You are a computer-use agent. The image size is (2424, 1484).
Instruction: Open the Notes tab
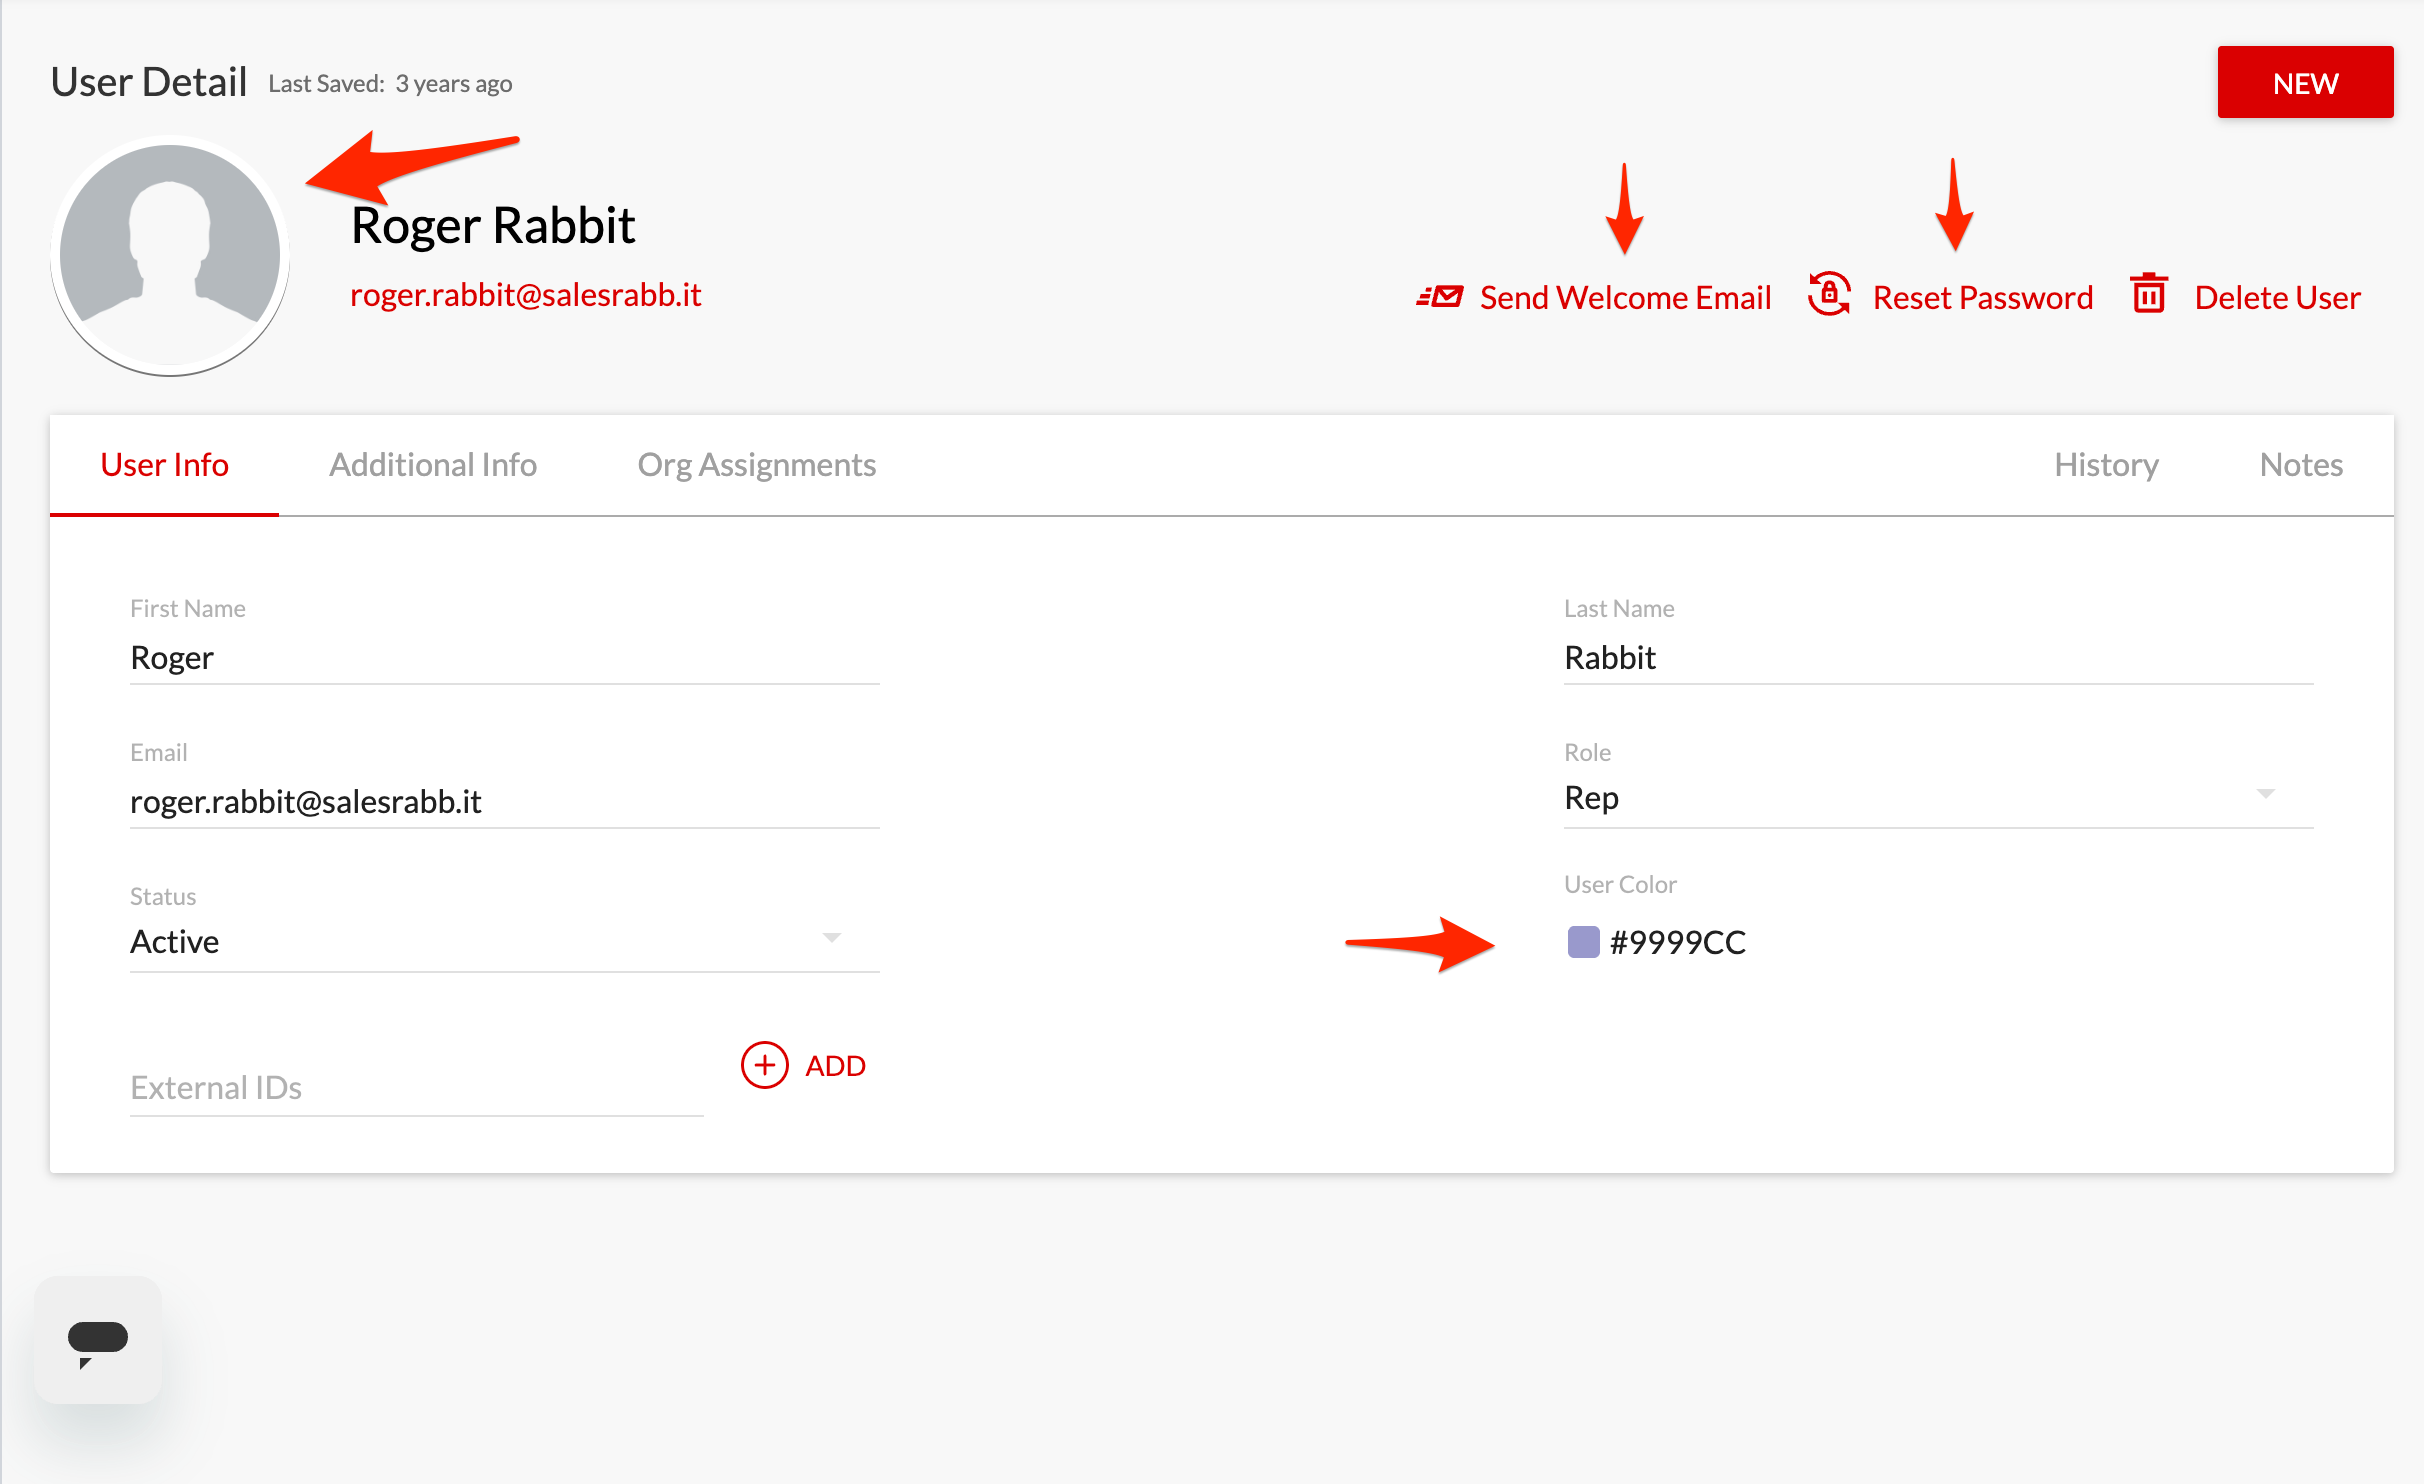[x=2300, y=464]
